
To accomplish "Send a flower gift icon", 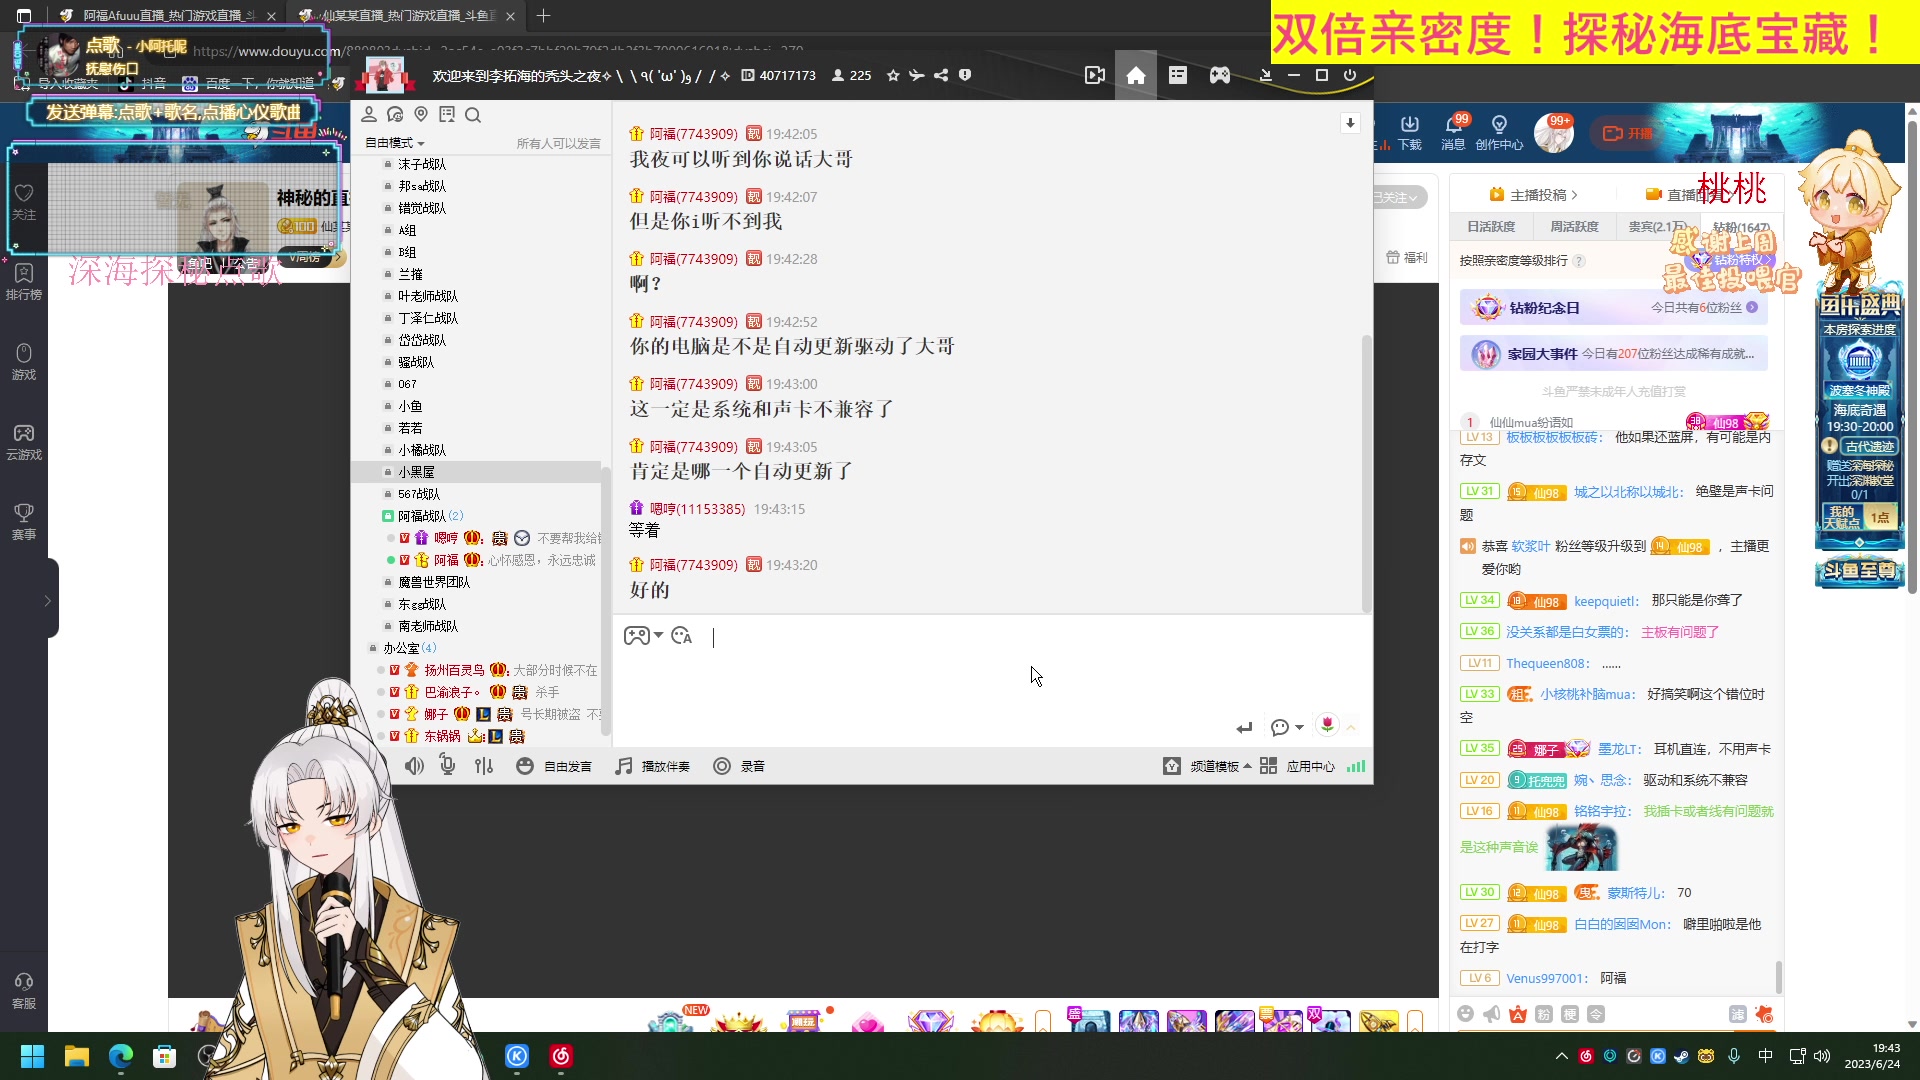I will click(1327, 725).
